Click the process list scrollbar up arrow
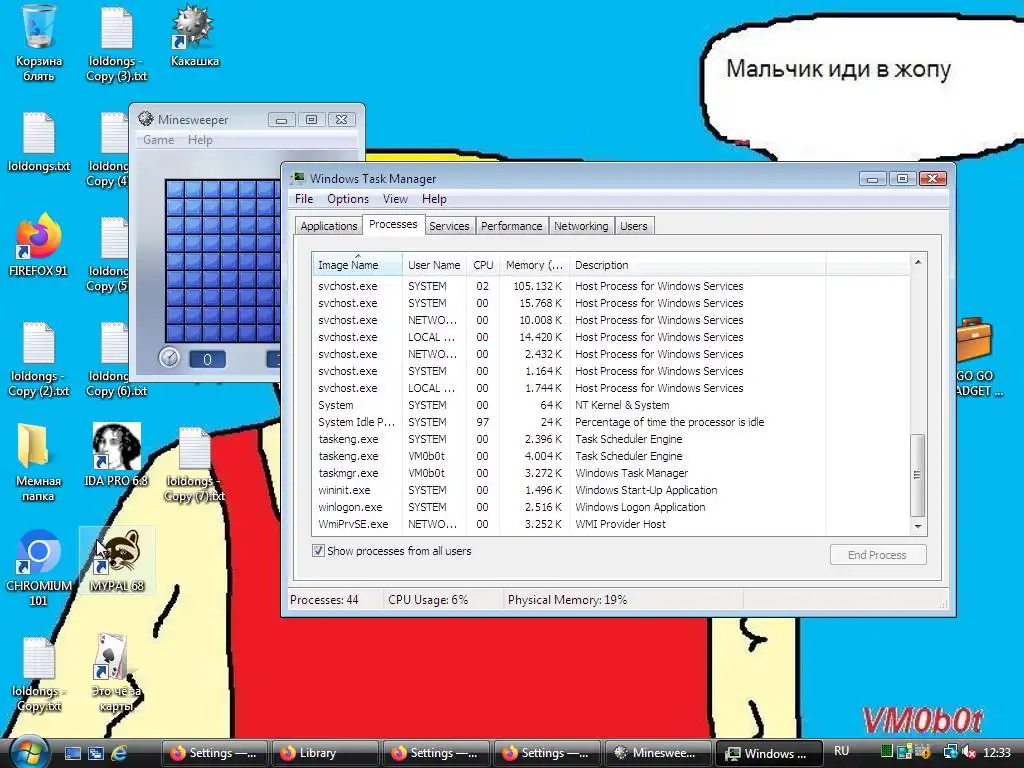 [x=918, y=262]
